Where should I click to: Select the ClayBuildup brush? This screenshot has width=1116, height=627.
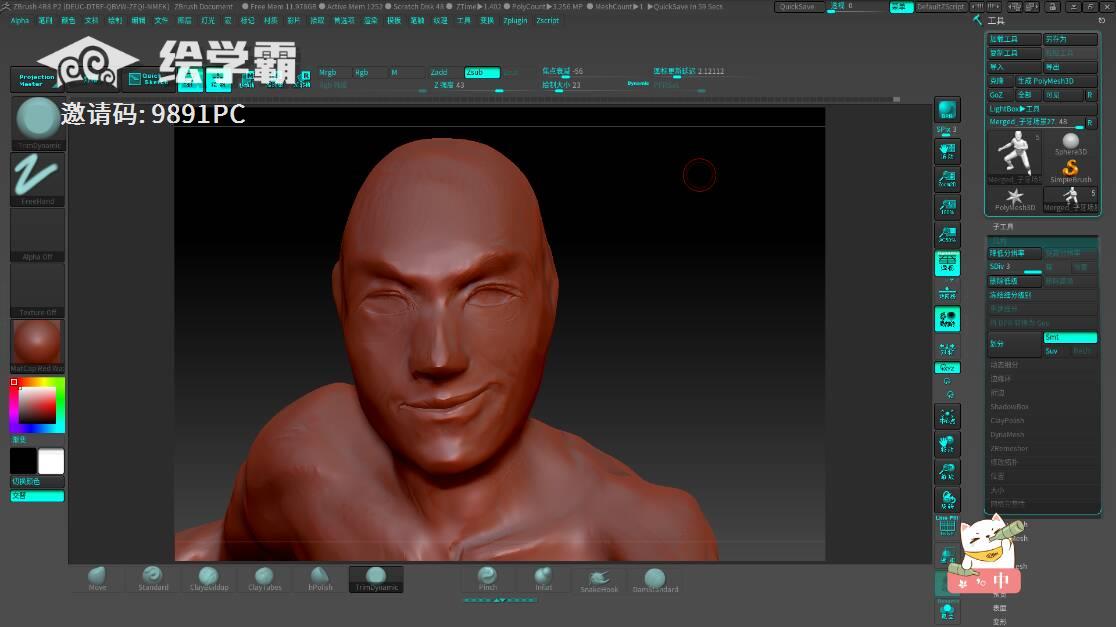[x=209, y=579]
